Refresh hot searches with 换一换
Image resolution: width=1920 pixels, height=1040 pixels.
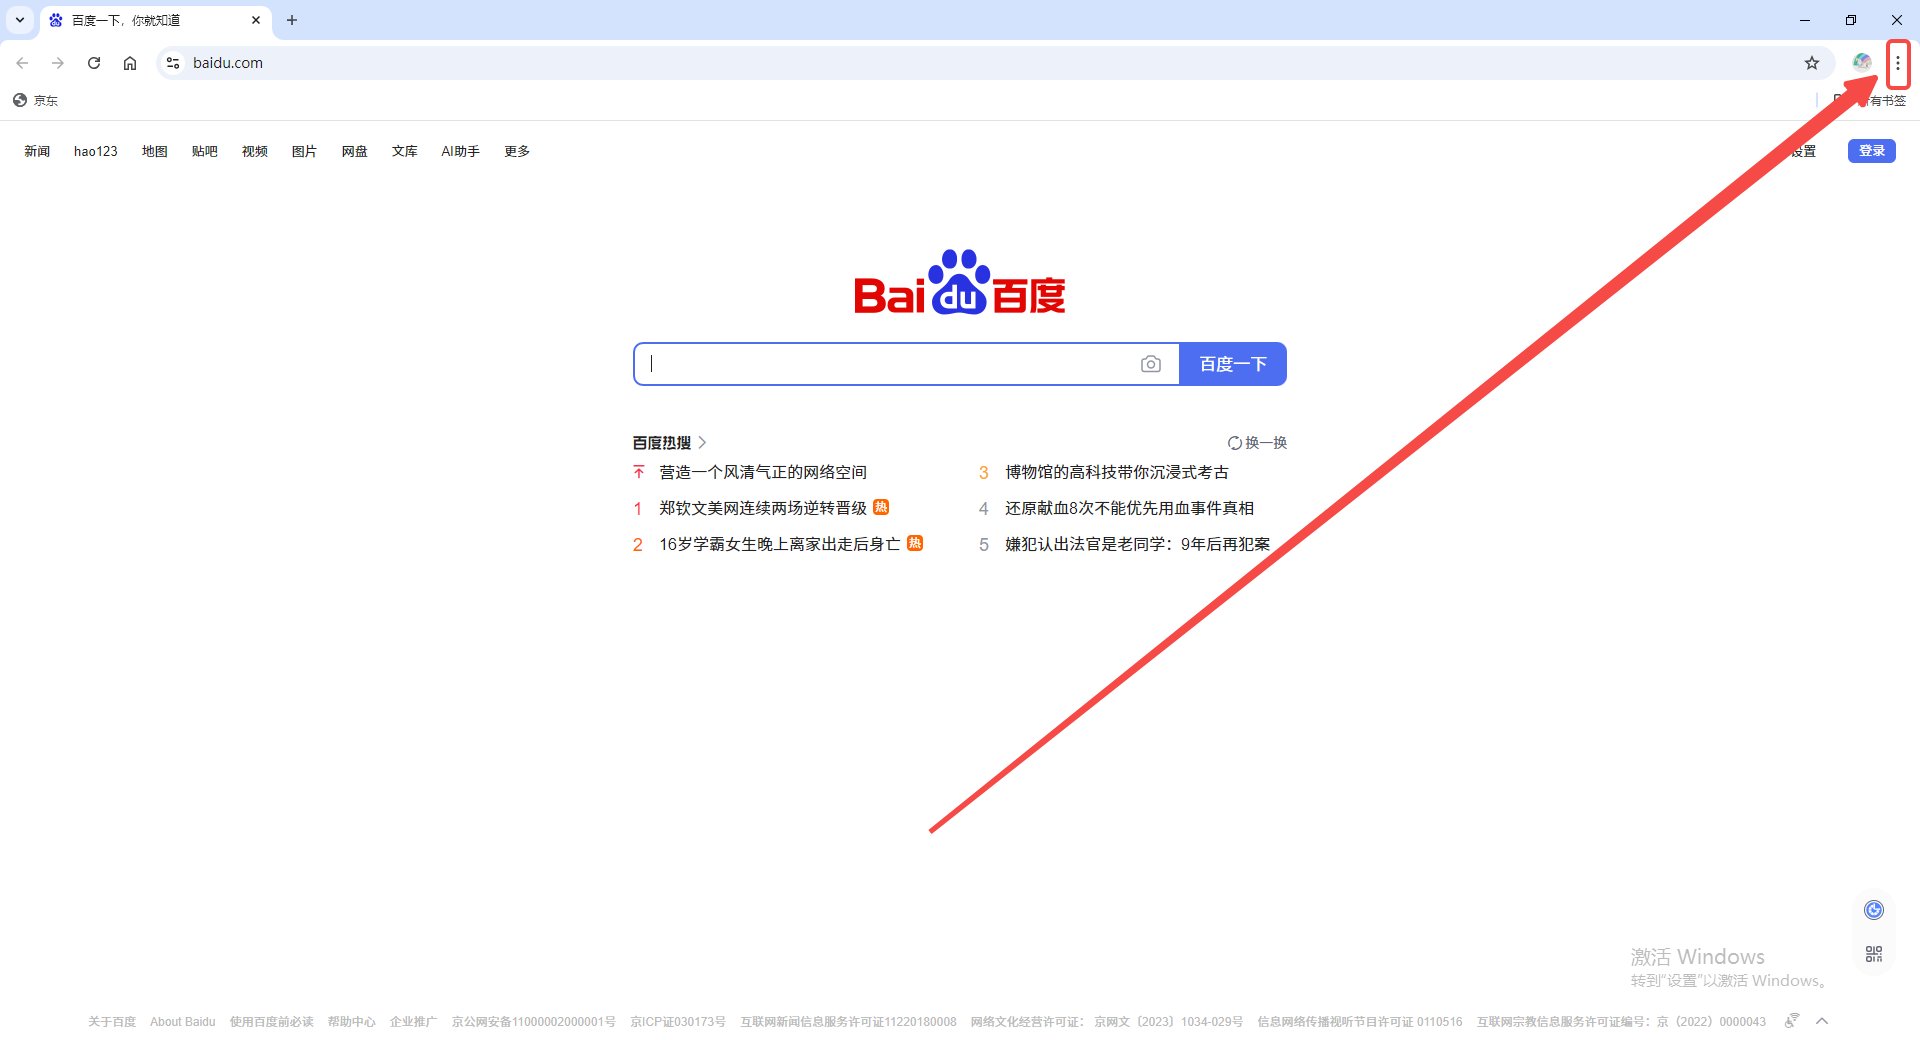click(1258, 442)
